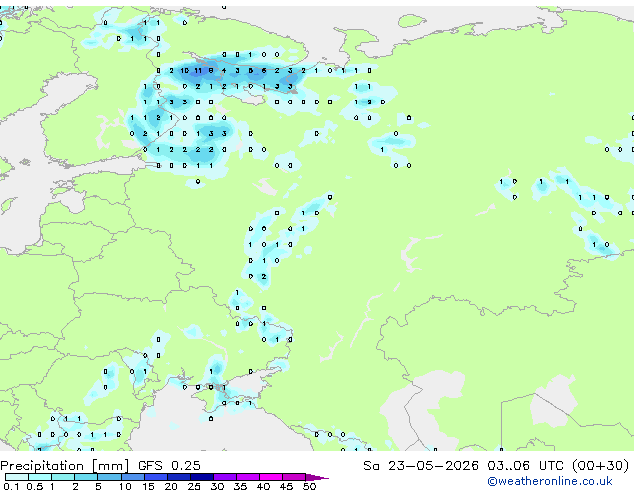Image resolution: width=634 pixels, height=490 pixels.
Task: Select the 45 mm legend color swatch
Action: coord(294,477)
